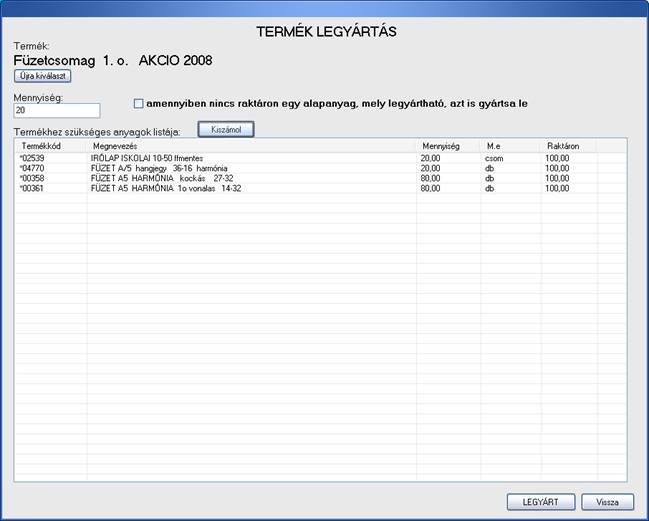This screenshot has height=521, width=649.
Task: Click 'IRÓLAP ISKOLAI 10-50 ffmentes' name
Action: tap(147, 158)
